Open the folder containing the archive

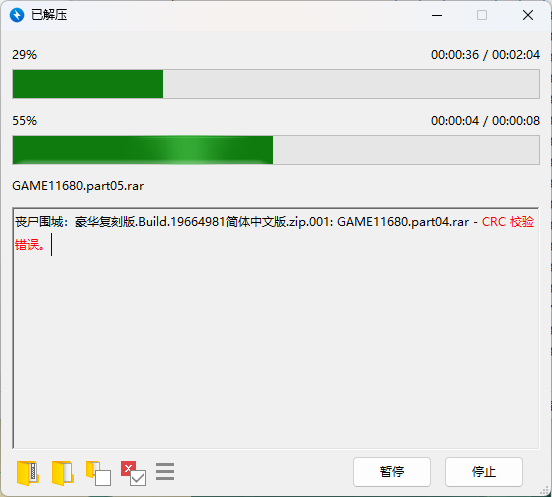click(x=27, y=473)
